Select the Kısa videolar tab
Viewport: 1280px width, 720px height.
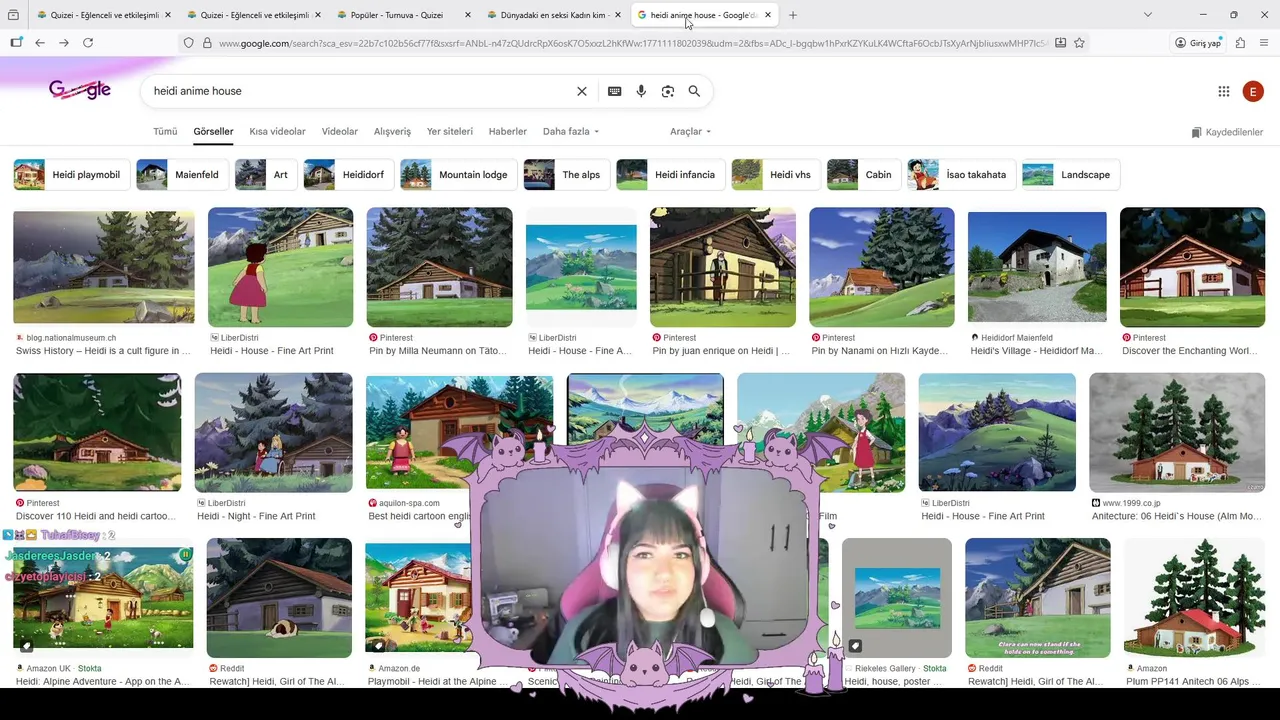click(277, 131)
